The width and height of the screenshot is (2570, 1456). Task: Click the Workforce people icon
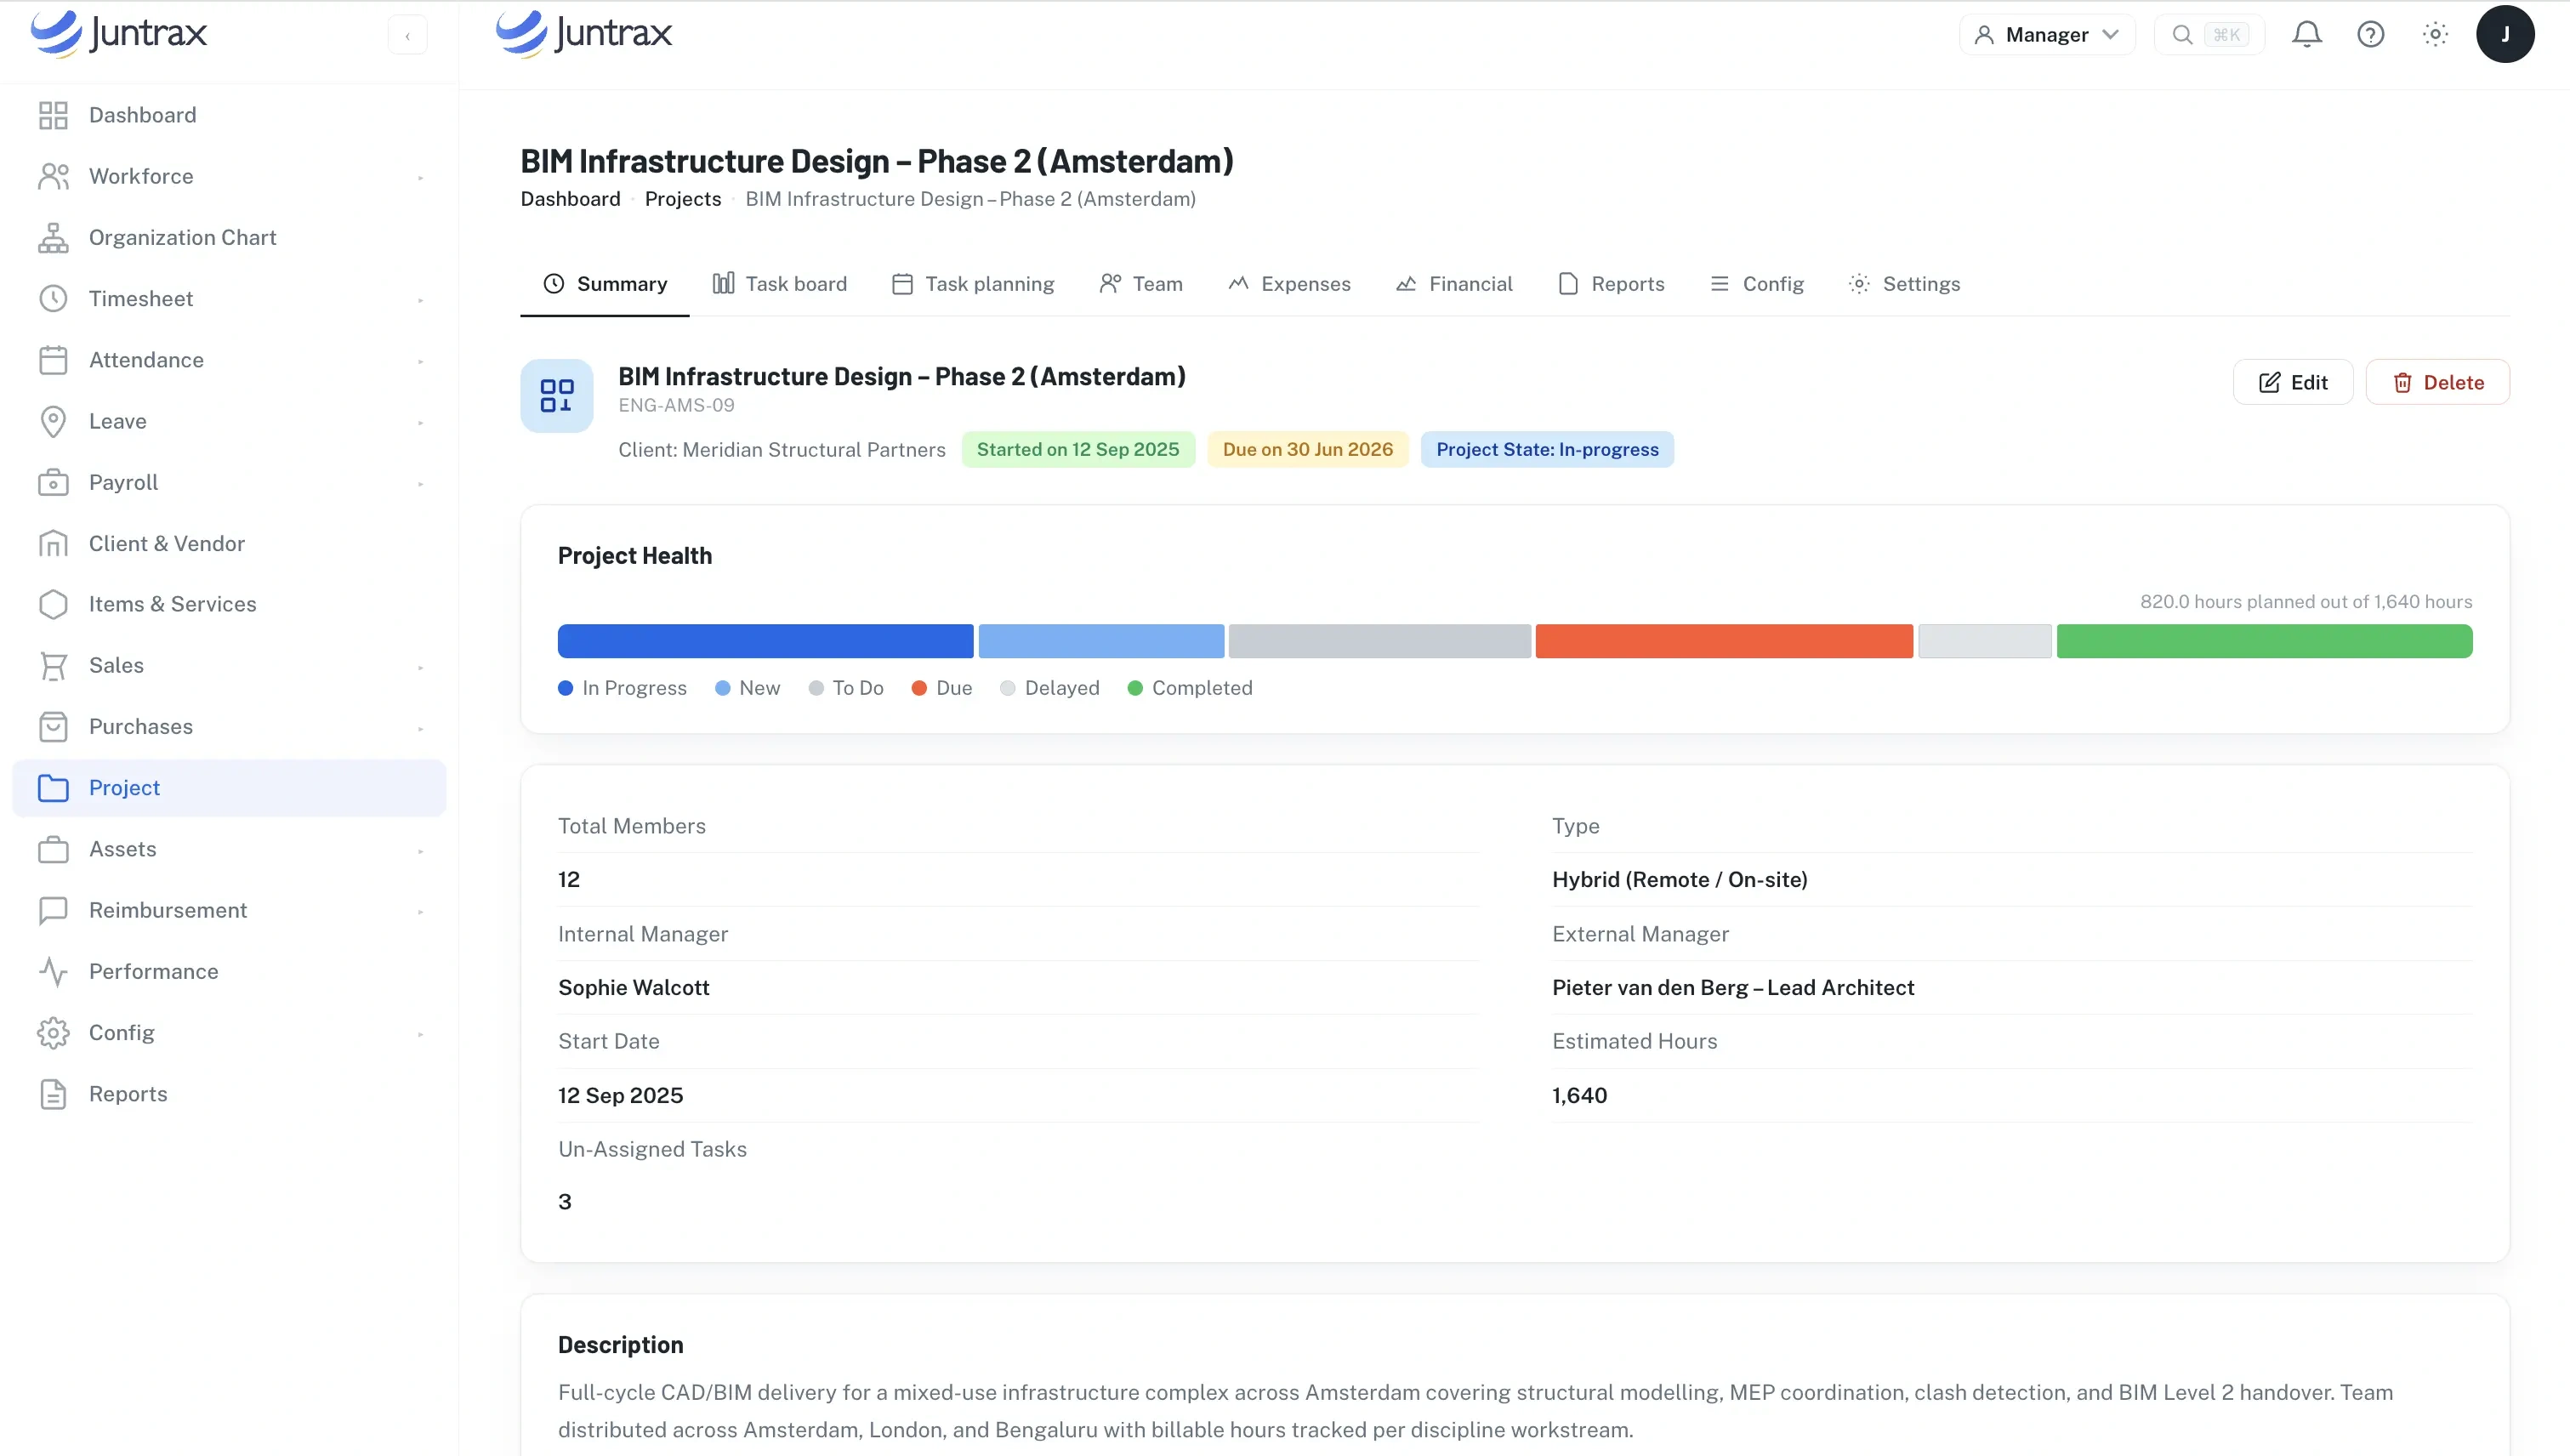pos(53,176)
